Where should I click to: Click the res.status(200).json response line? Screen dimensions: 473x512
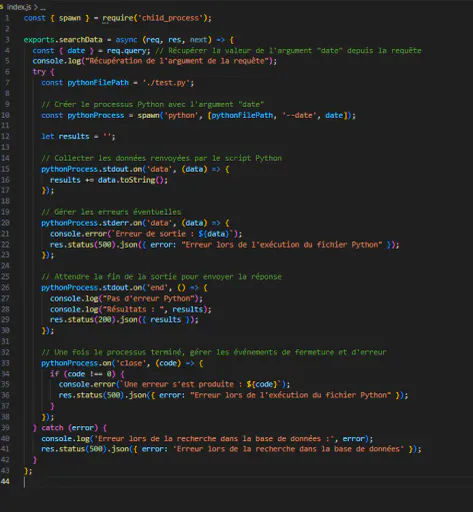tap(124, 320)
